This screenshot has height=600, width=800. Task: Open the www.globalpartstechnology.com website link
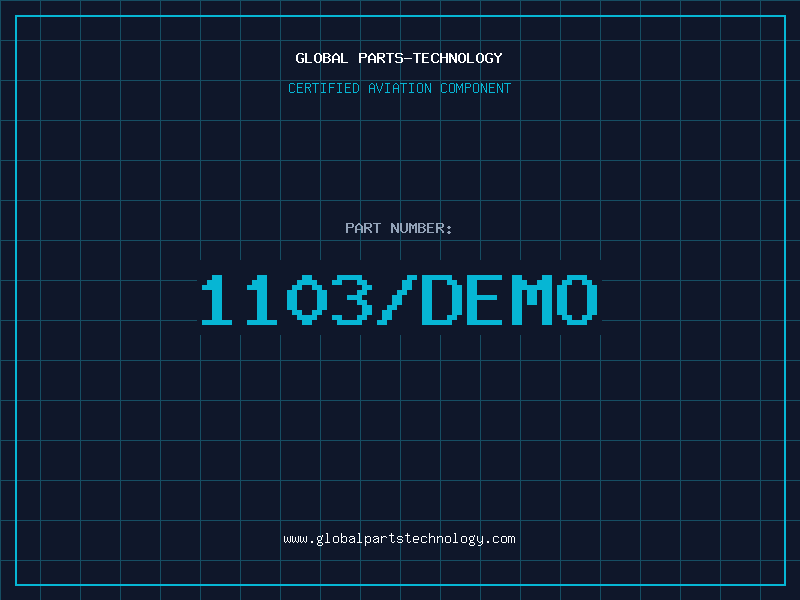tap(399, 539)
